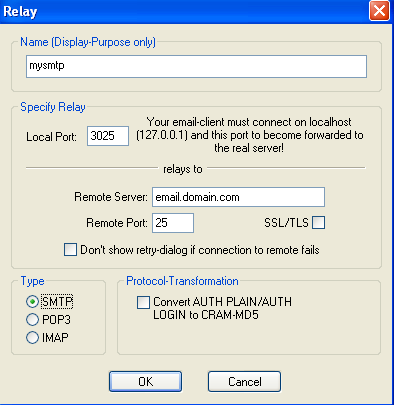Choose the IMAP type option
Screen dimensions: 394x405
pos(32,338)
